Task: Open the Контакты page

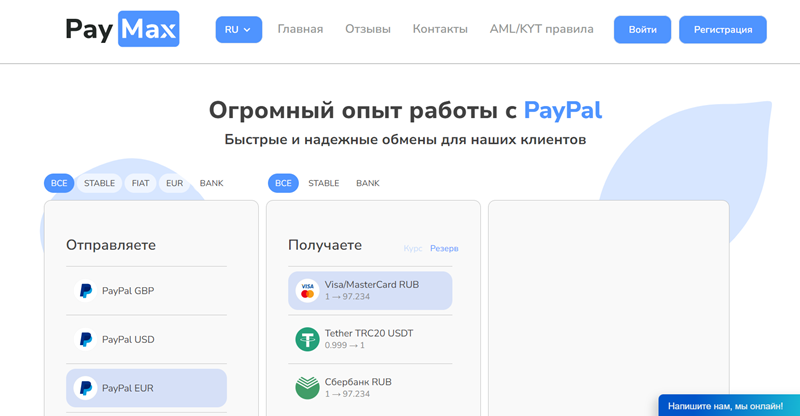Action: pos(440,29)
